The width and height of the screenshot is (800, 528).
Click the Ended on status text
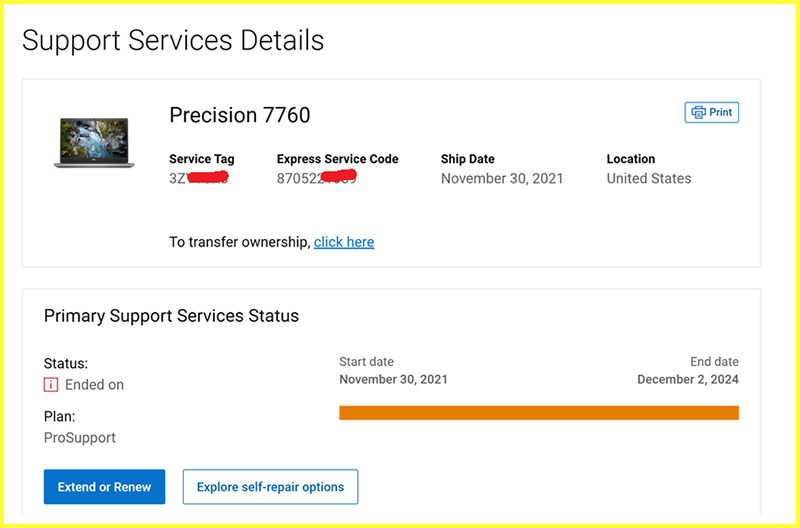tap(94, 385)
